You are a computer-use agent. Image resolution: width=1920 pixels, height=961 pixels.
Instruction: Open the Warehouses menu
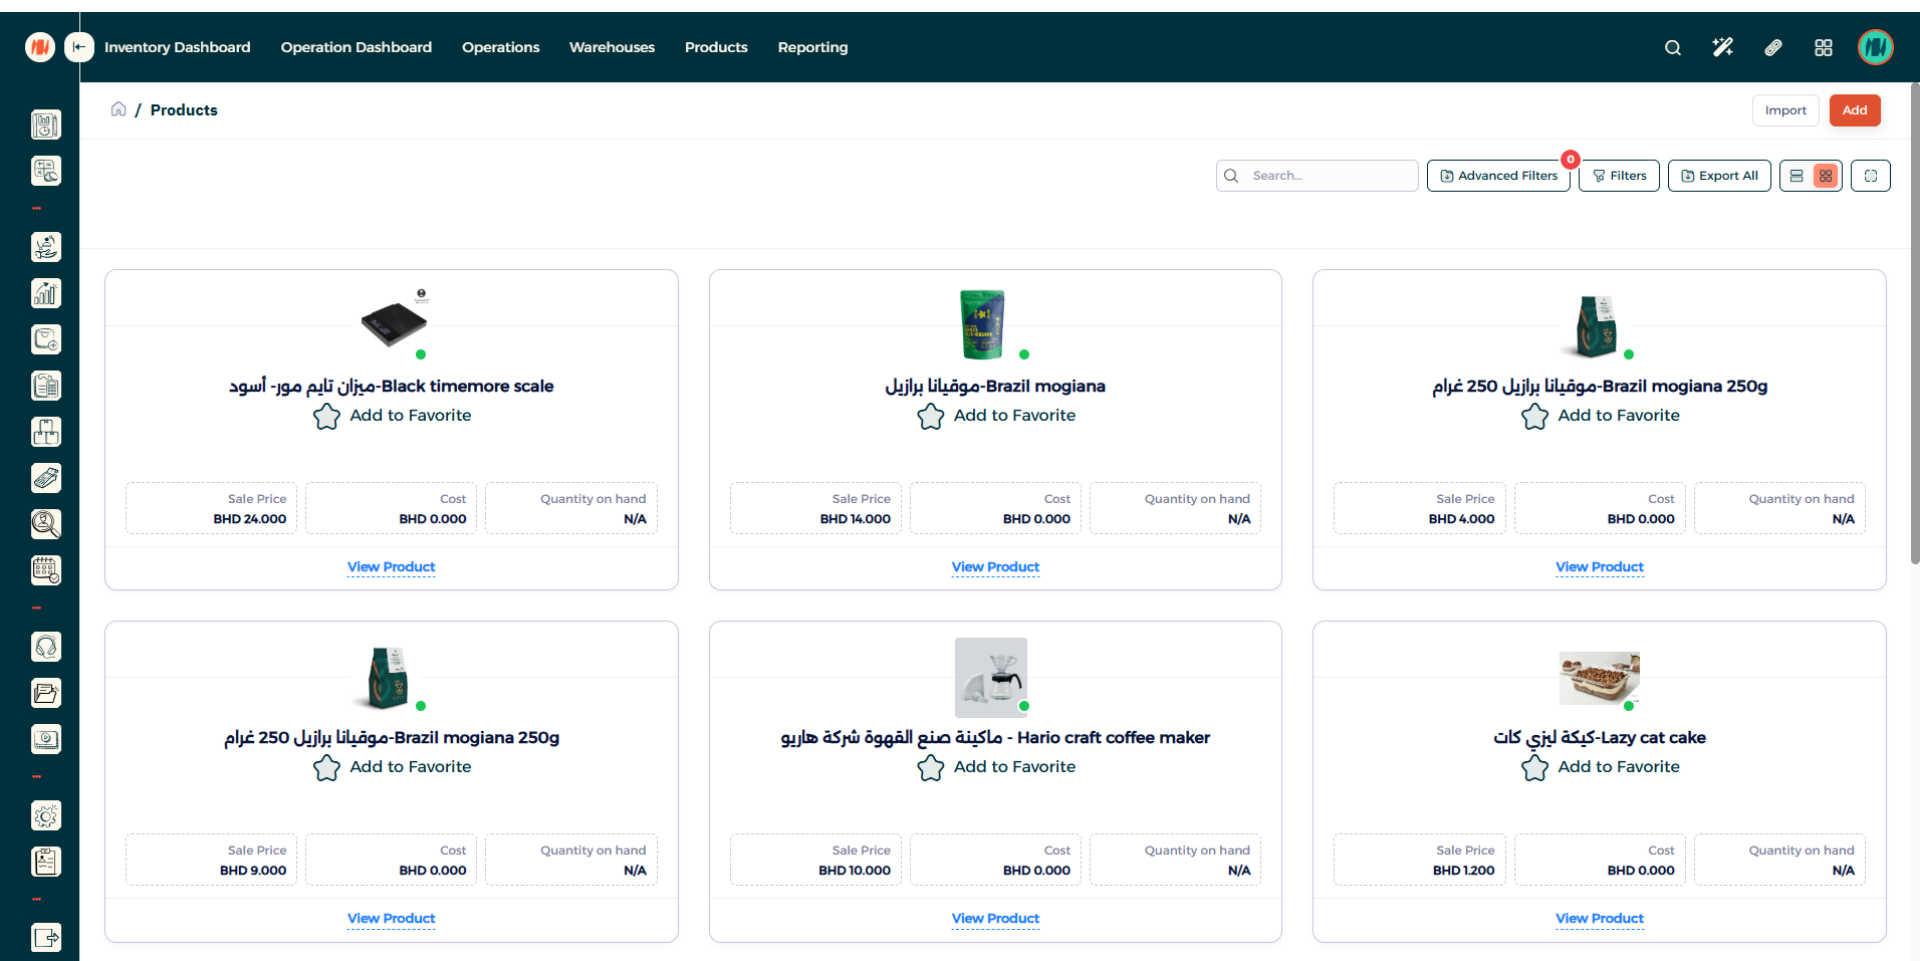[x=611, y=47]
